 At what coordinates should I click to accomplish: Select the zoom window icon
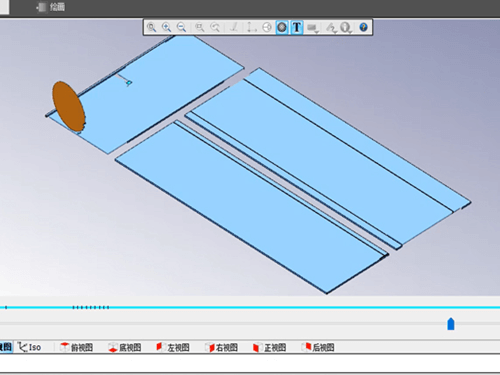tap(200, 27)
